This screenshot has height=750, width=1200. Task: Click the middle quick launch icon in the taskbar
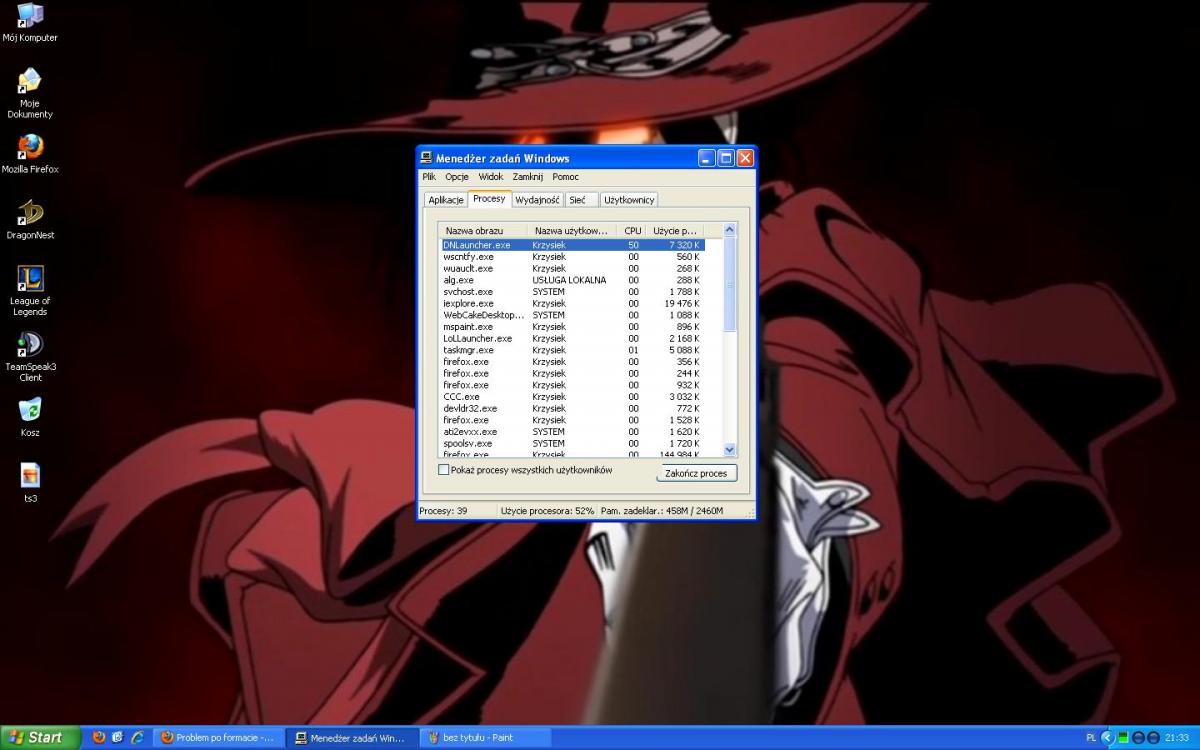[118, 737]
